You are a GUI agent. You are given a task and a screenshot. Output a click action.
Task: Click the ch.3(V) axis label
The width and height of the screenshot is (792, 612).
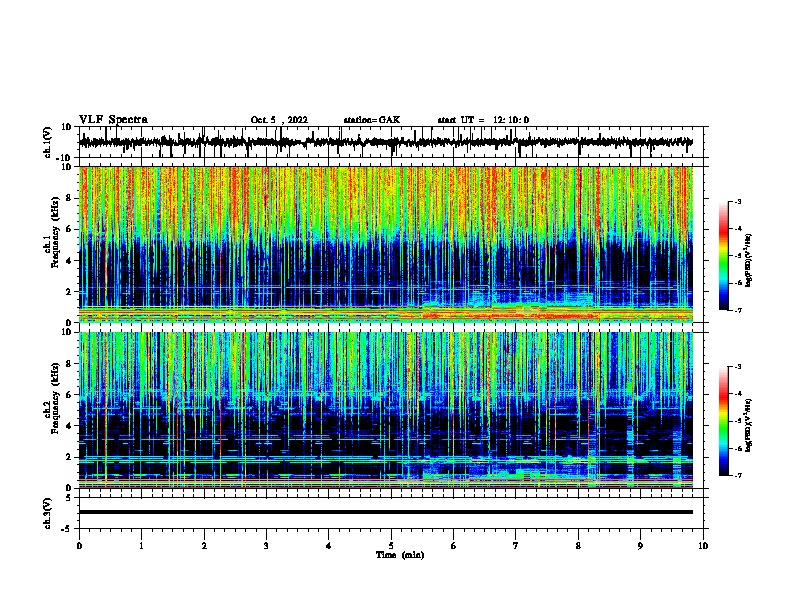(48, 513)
